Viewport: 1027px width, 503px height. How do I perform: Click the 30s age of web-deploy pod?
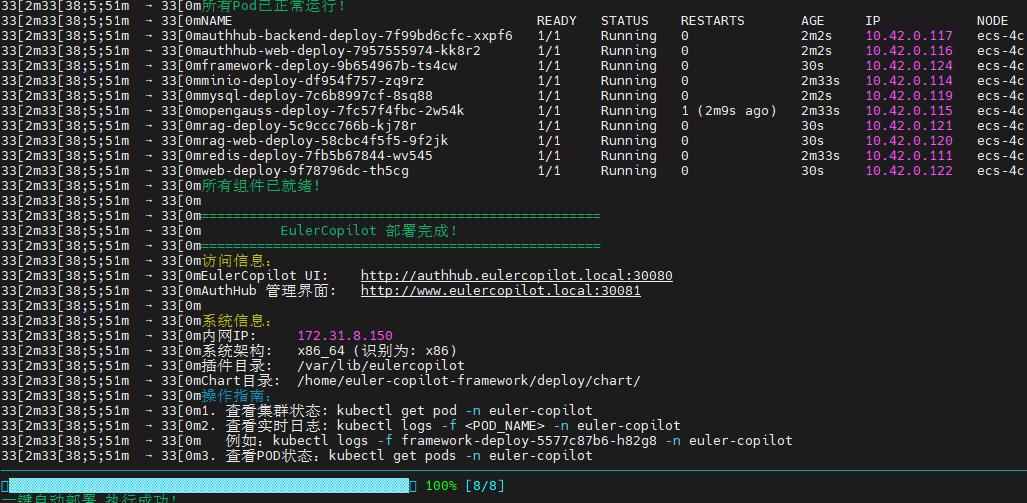(x=813, y=171)
